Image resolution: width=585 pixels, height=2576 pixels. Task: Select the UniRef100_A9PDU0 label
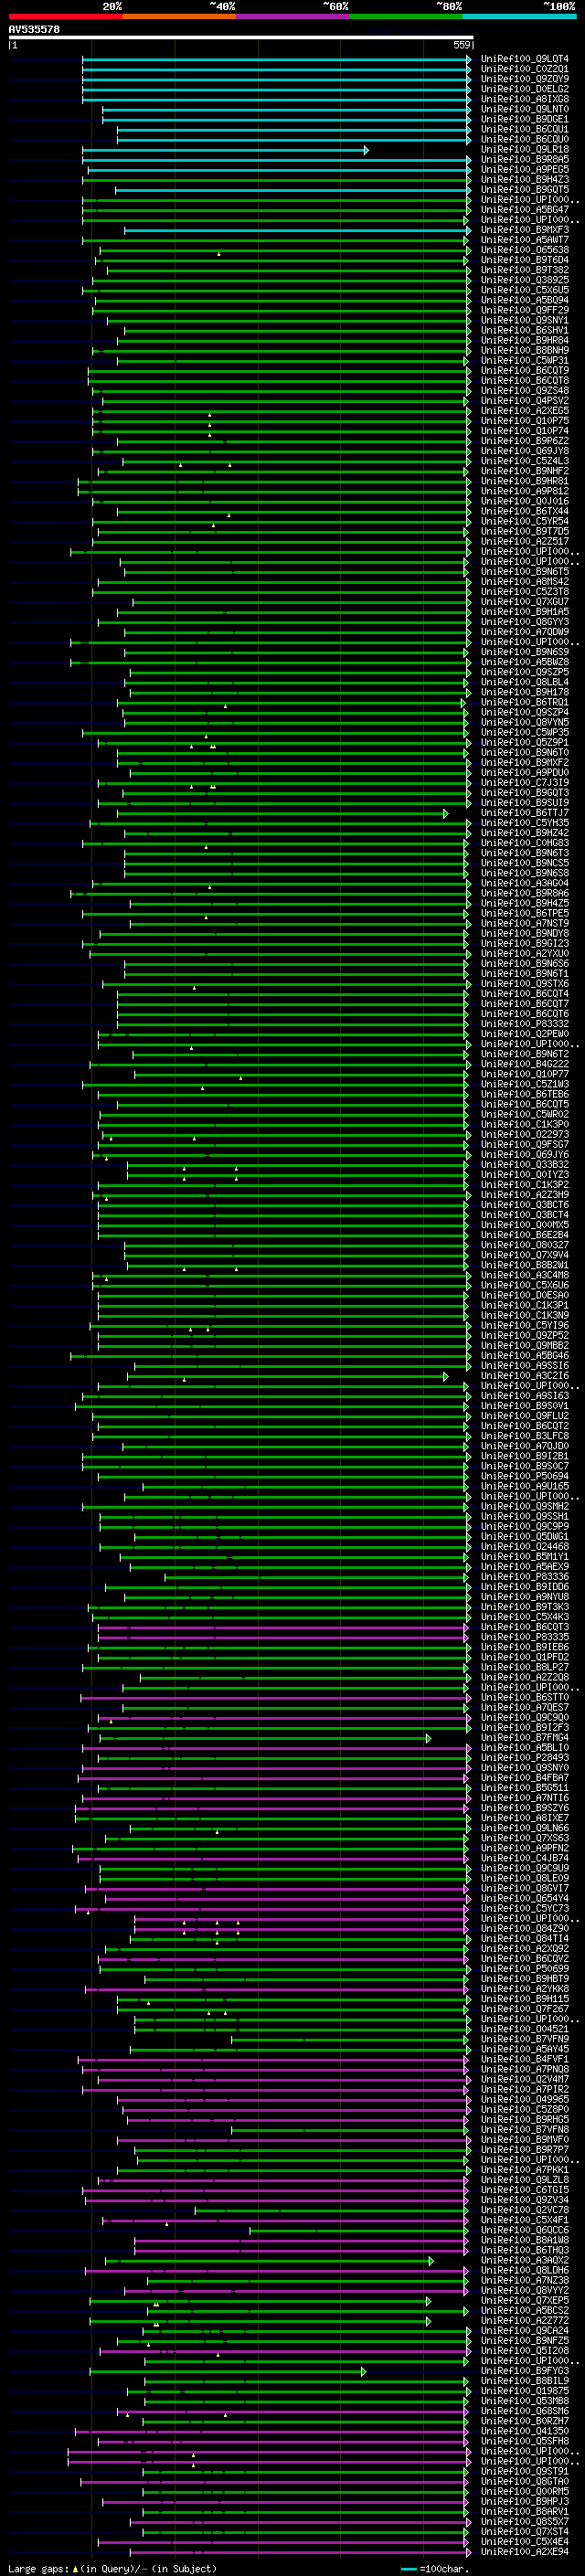pyautogui.click(x=524, y=773)
